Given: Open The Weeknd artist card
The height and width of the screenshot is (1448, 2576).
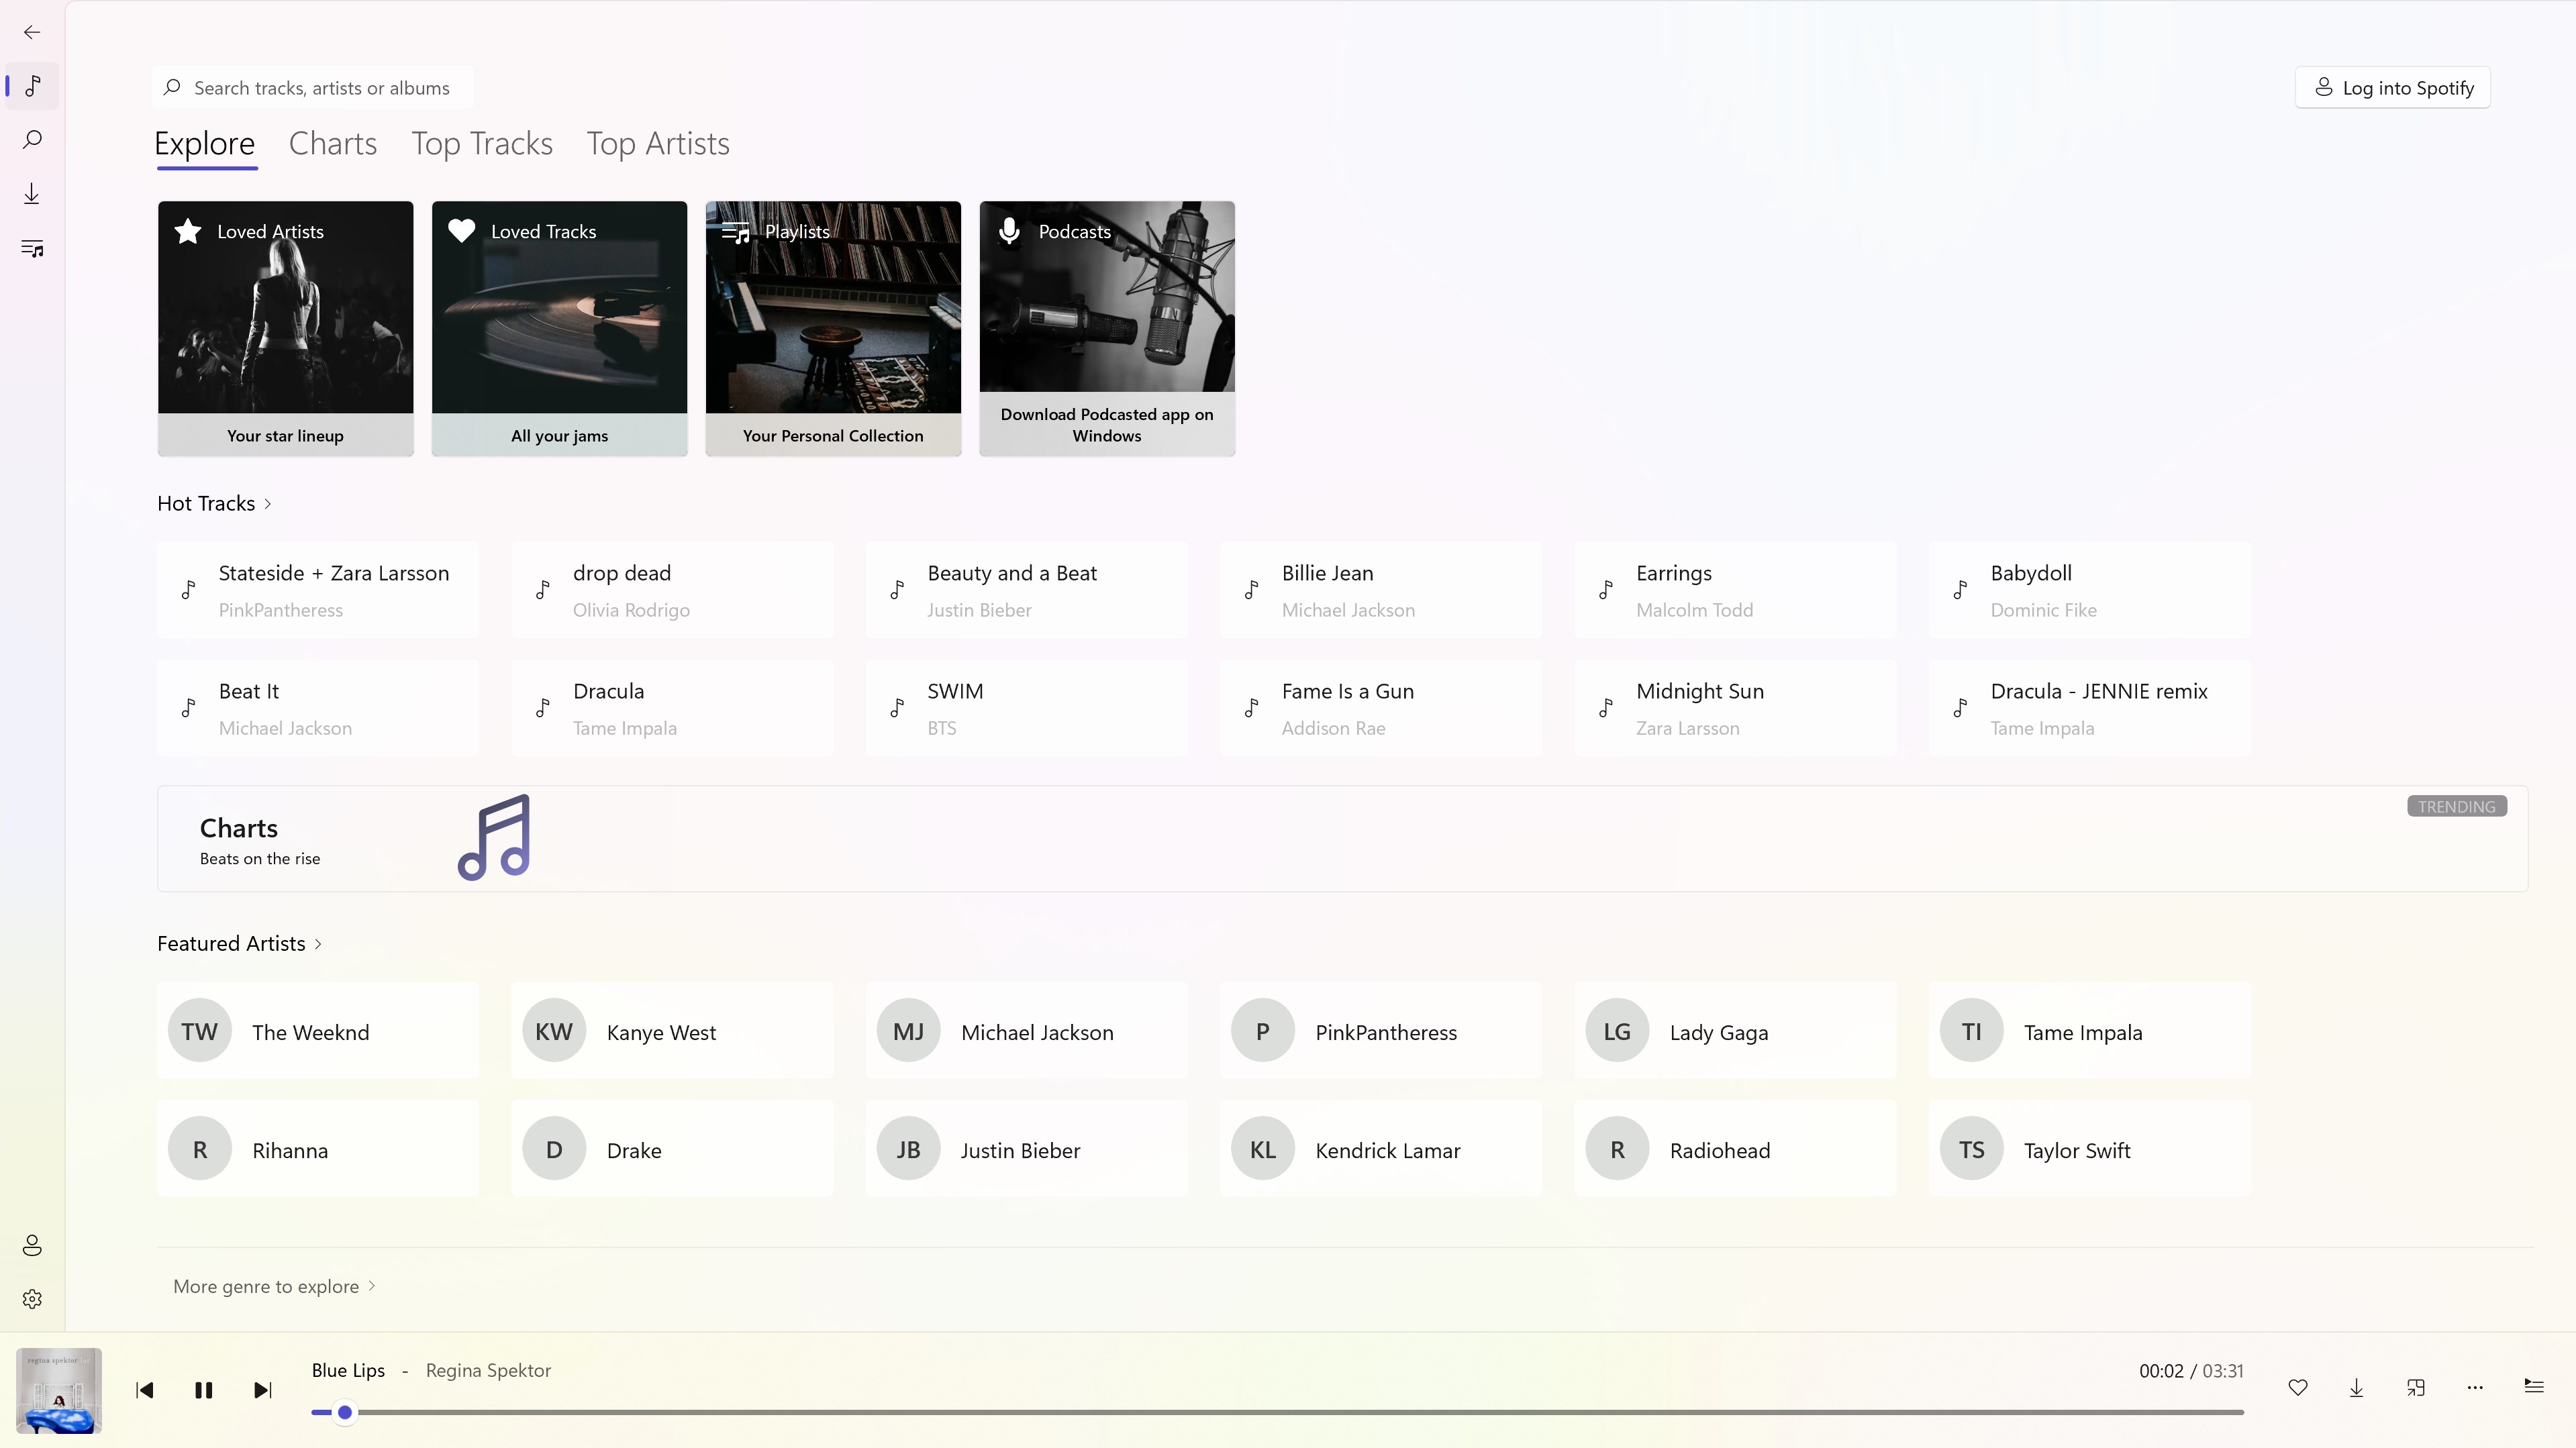Looking at the screenshot, I should 318,1031.
